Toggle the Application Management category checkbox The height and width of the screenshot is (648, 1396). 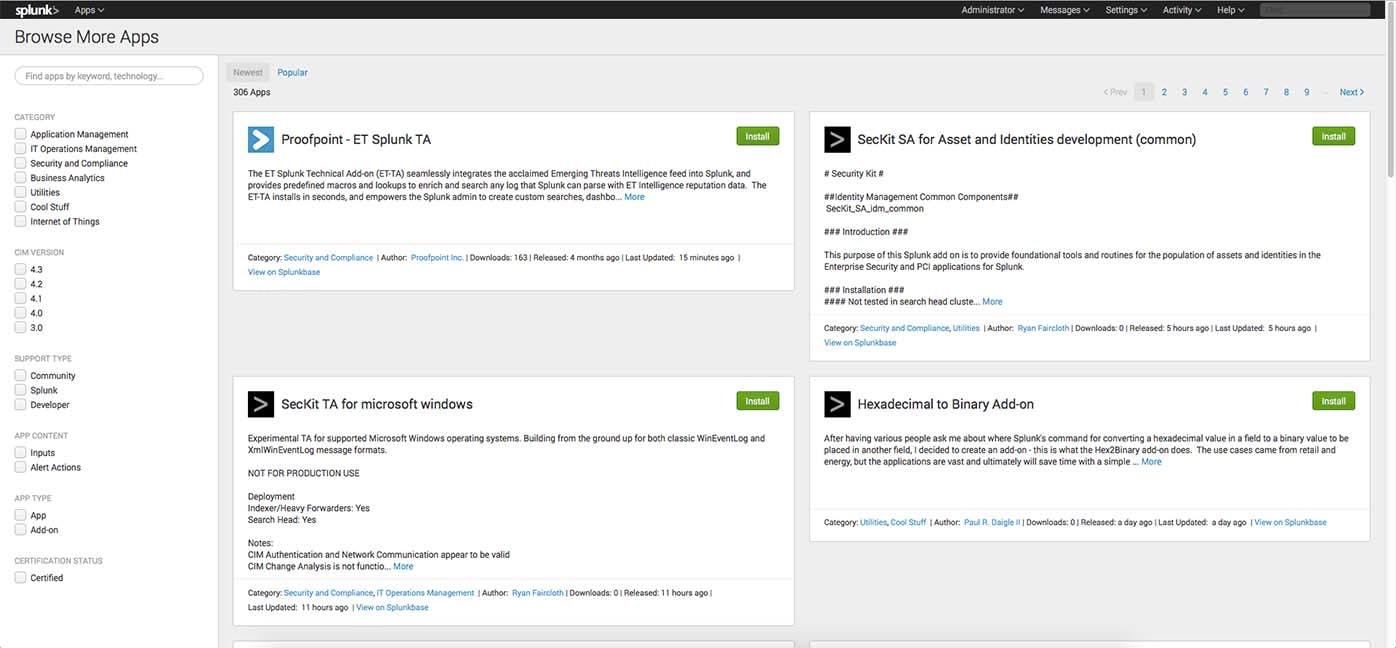[x=20, y=134]
